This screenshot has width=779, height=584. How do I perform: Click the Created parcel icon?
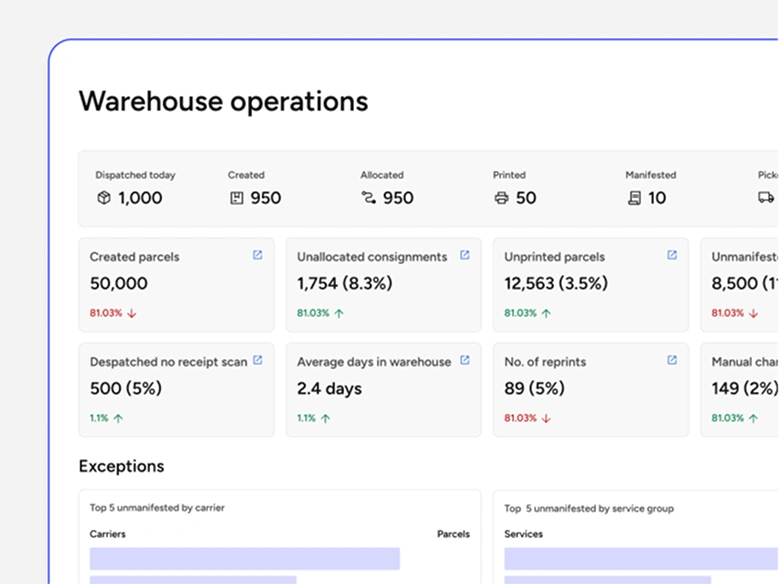click(236, 198)
